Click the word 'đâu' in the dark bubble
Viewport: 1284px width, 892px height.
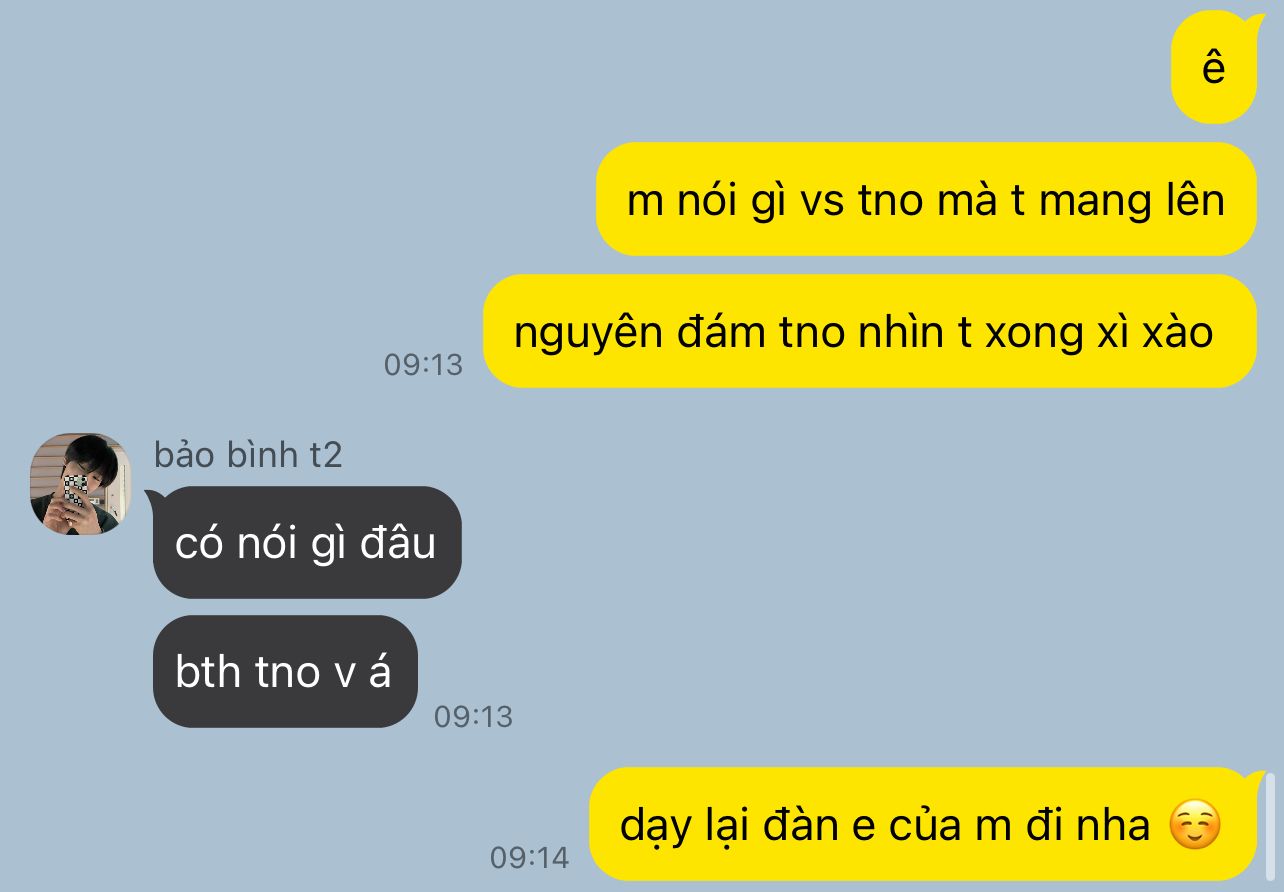click(x=398, y=543)
